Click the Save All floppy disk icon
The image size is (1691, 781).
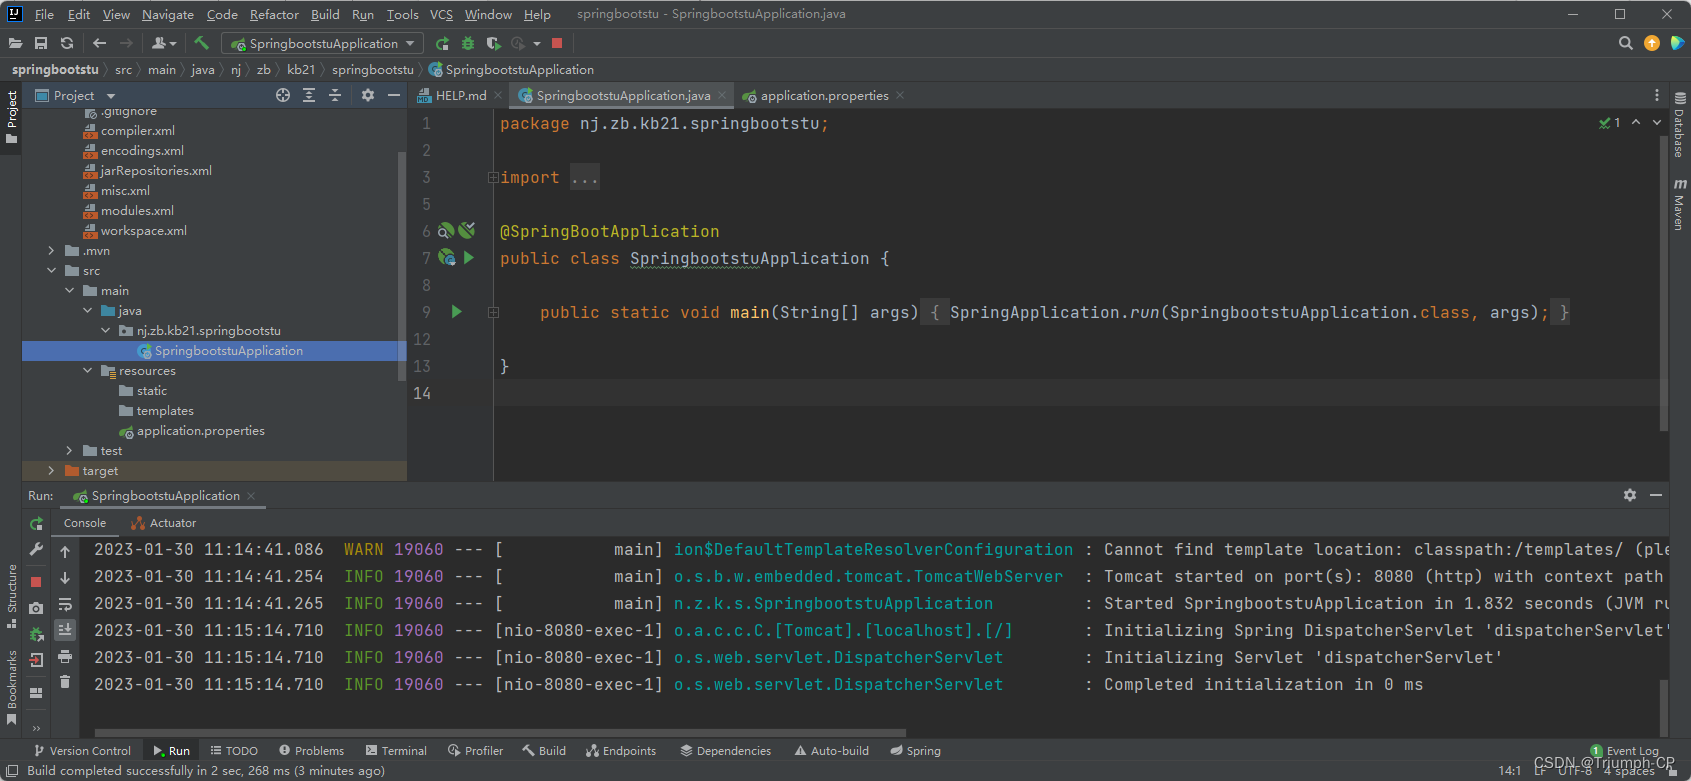(41, 43)
